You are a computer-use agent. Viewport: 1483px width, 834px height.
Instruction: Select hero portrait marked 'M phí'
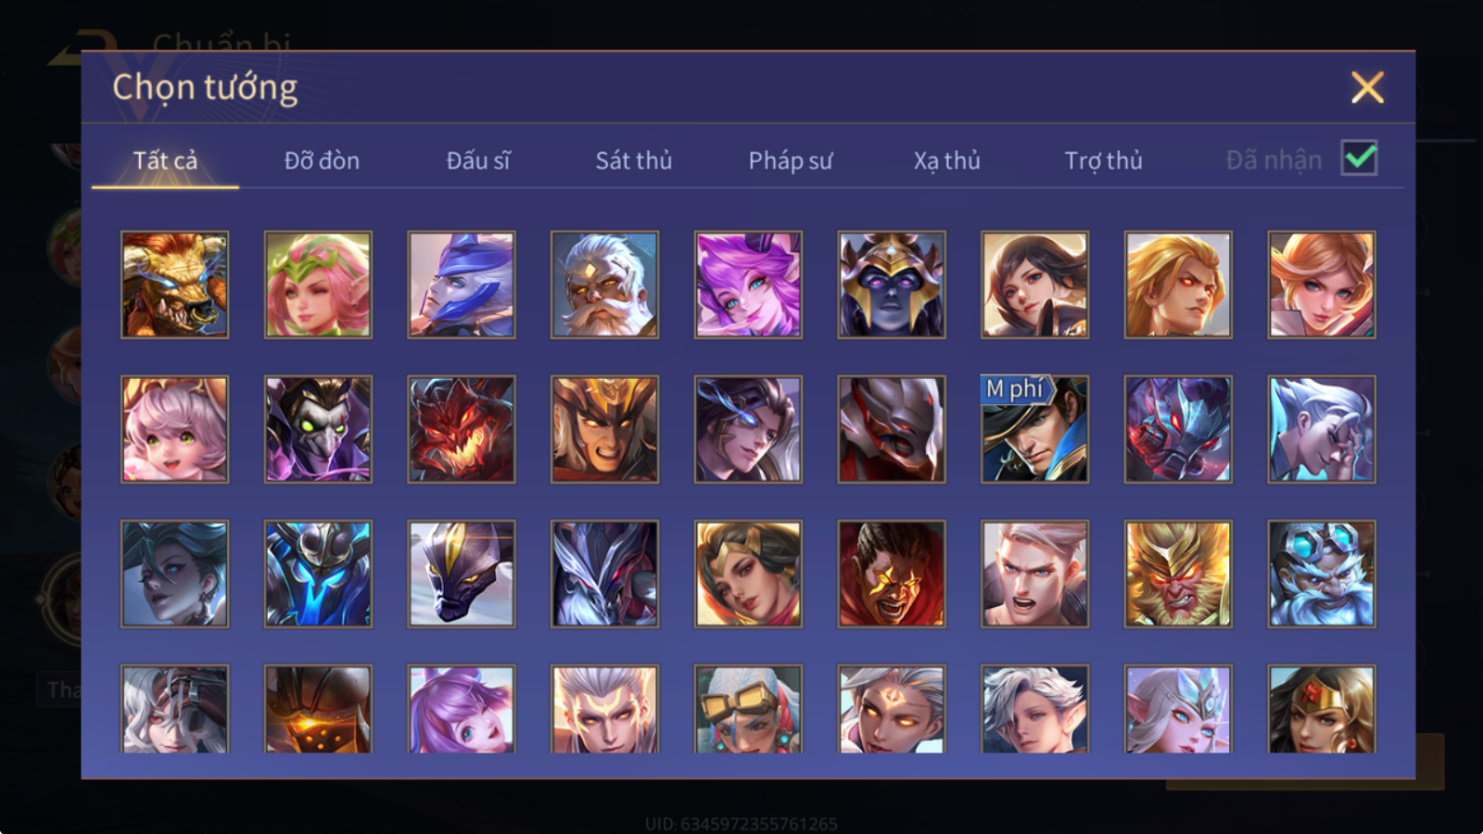pos(1035,429)
